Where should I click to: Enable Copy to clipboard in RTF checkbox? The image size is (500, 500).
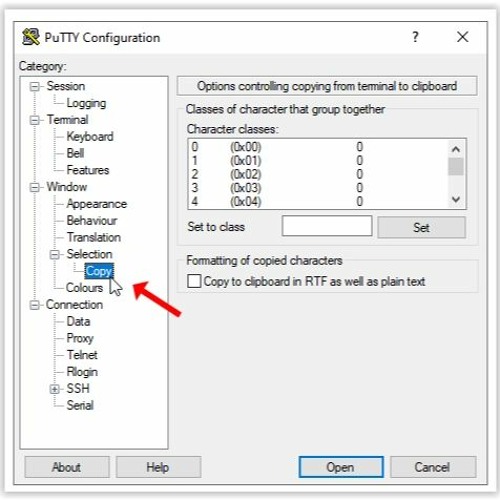tap(194, 281)
